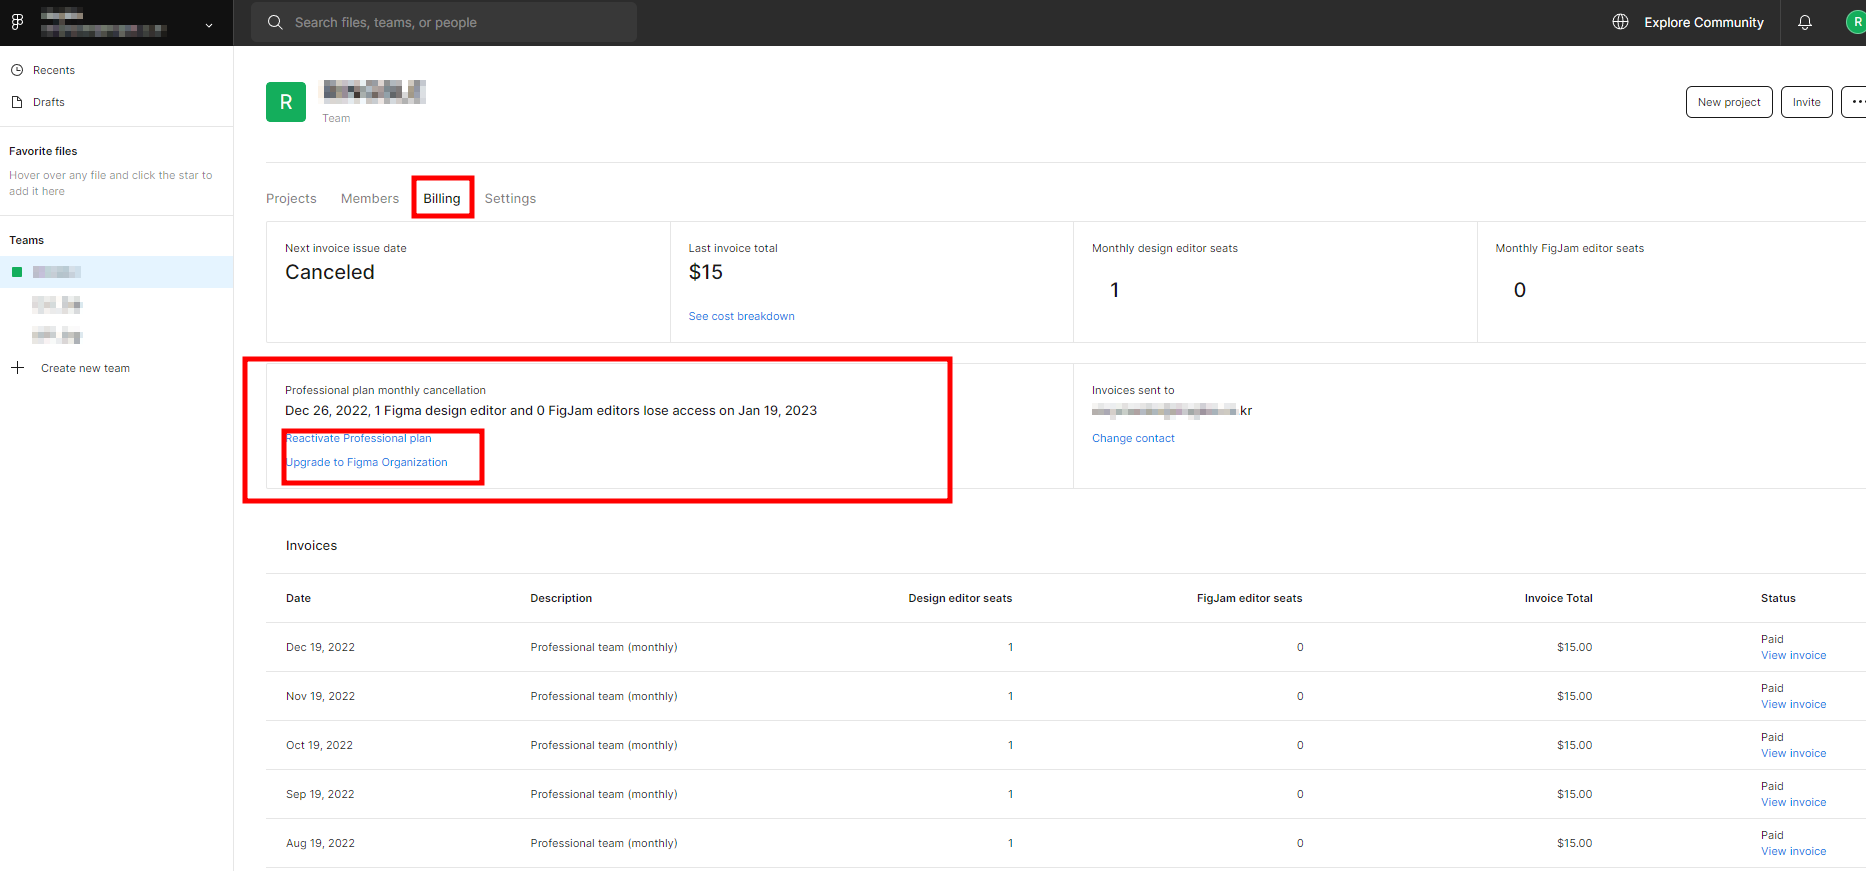The image size is (1866, 871).
Task: Click the Invoice Total column header
Action: point(1558,598)
